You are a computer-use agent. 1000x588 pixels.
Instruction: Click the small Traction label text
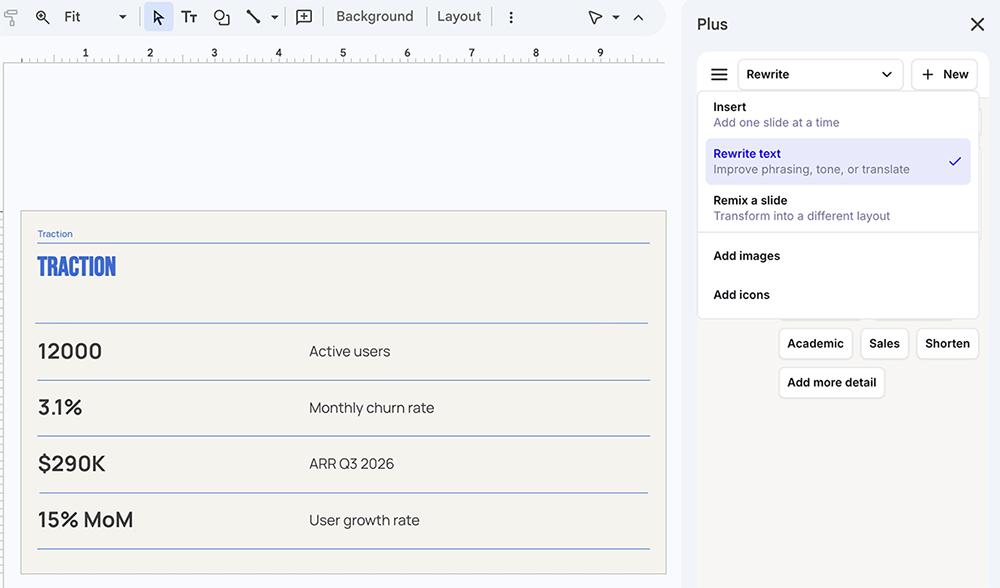point(55,234)
